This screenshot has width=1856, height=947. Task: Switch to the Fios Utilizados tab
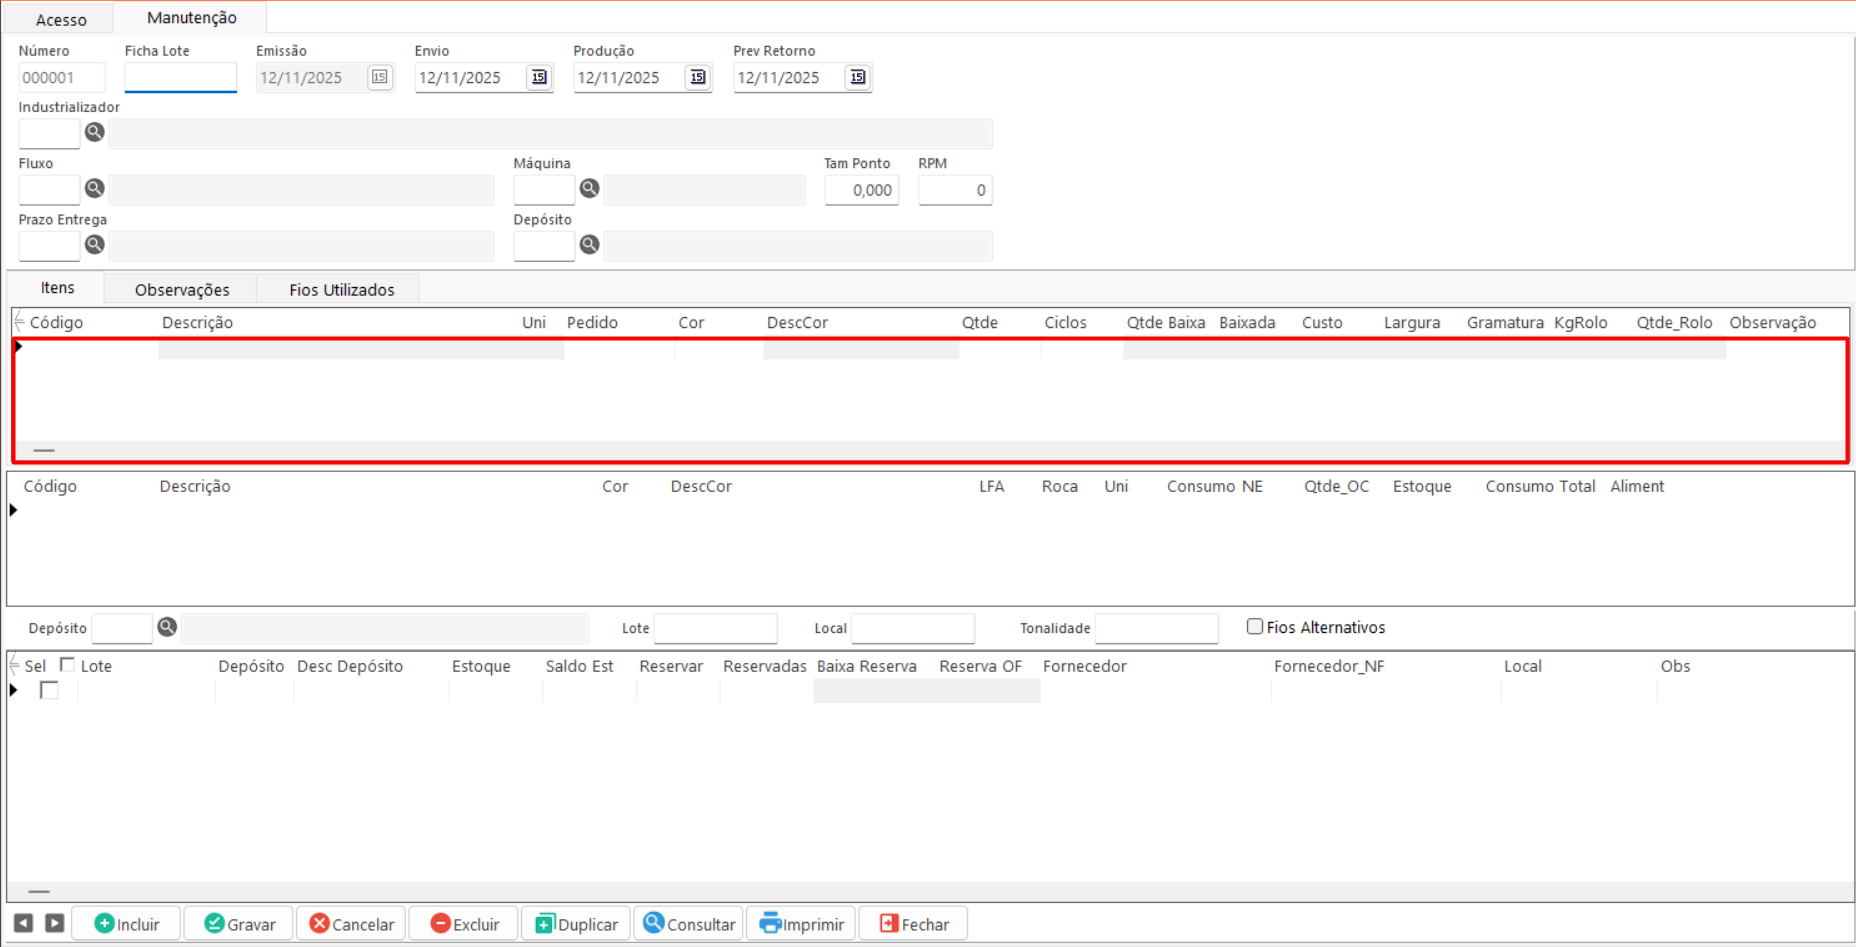click(x=341, y=289)
